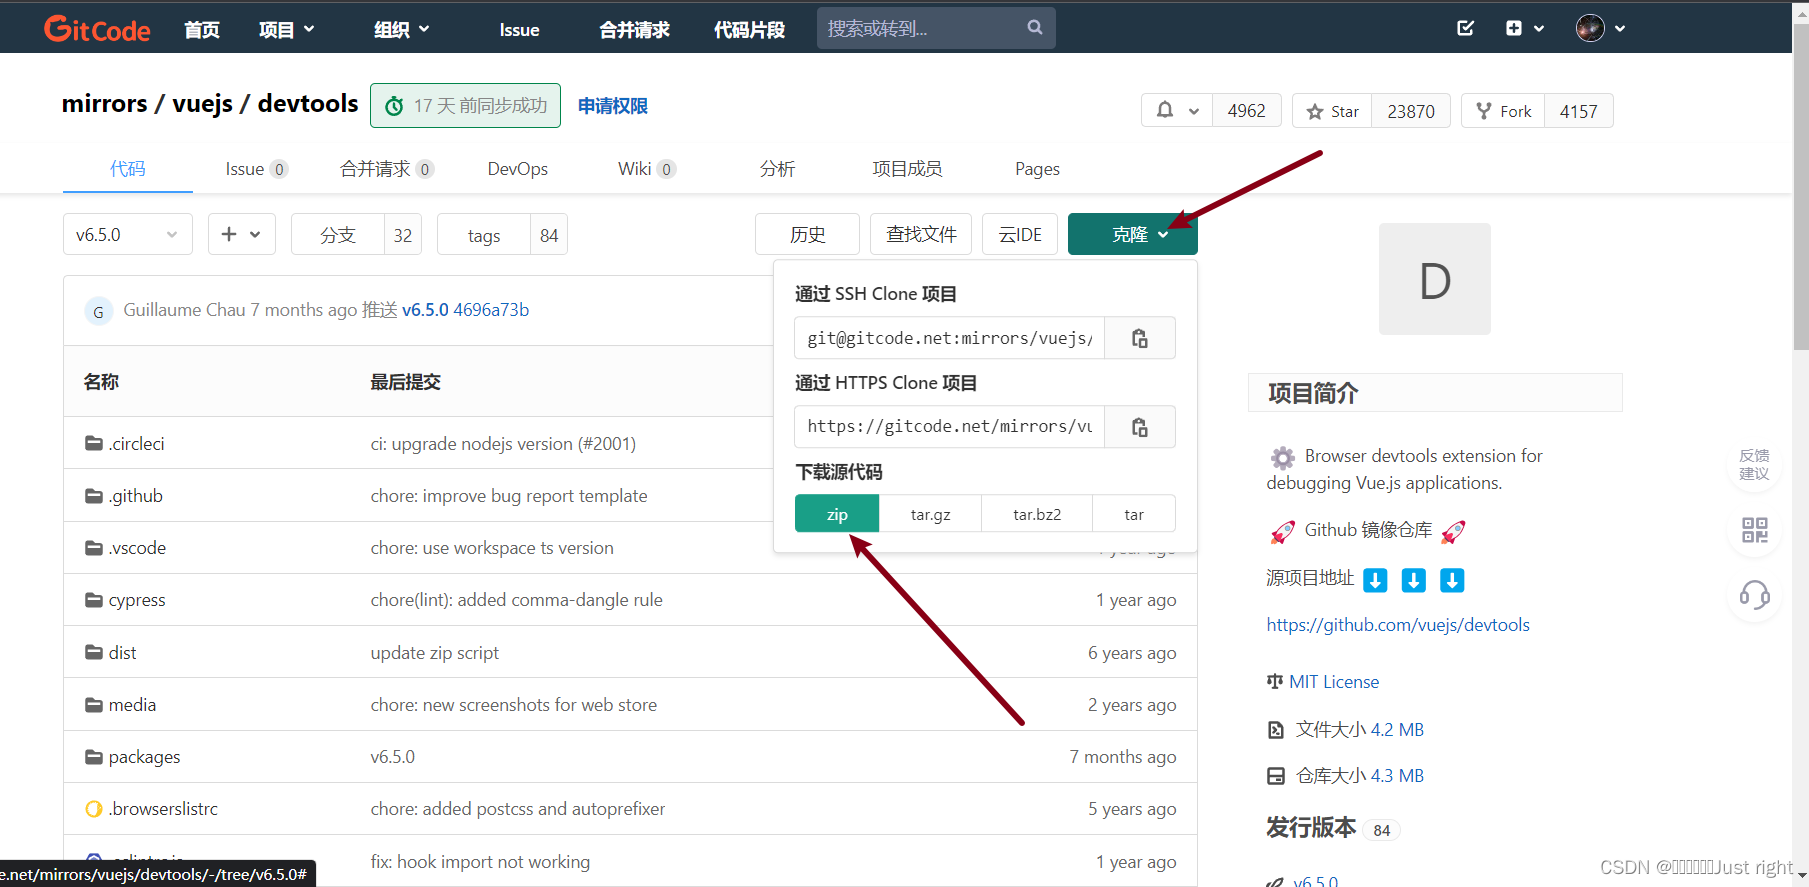Expand the 组织 dropdown in navbar
The width and height of the screenshot is (1809, 887).
[x=402, y=29]
